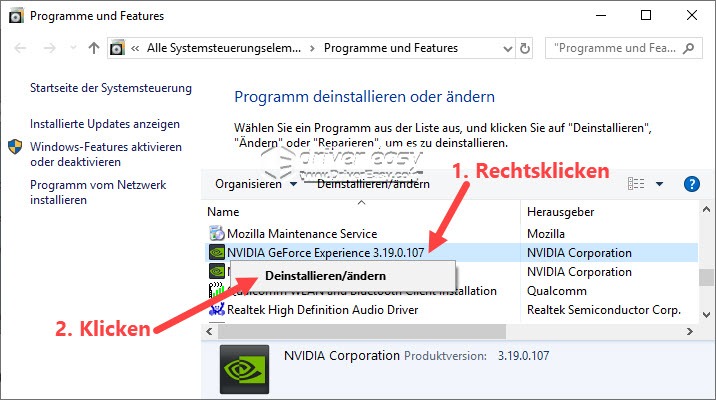Expand the address bar breadcrumb chevrons
The image size is (716, 400).
pos(135,48)
